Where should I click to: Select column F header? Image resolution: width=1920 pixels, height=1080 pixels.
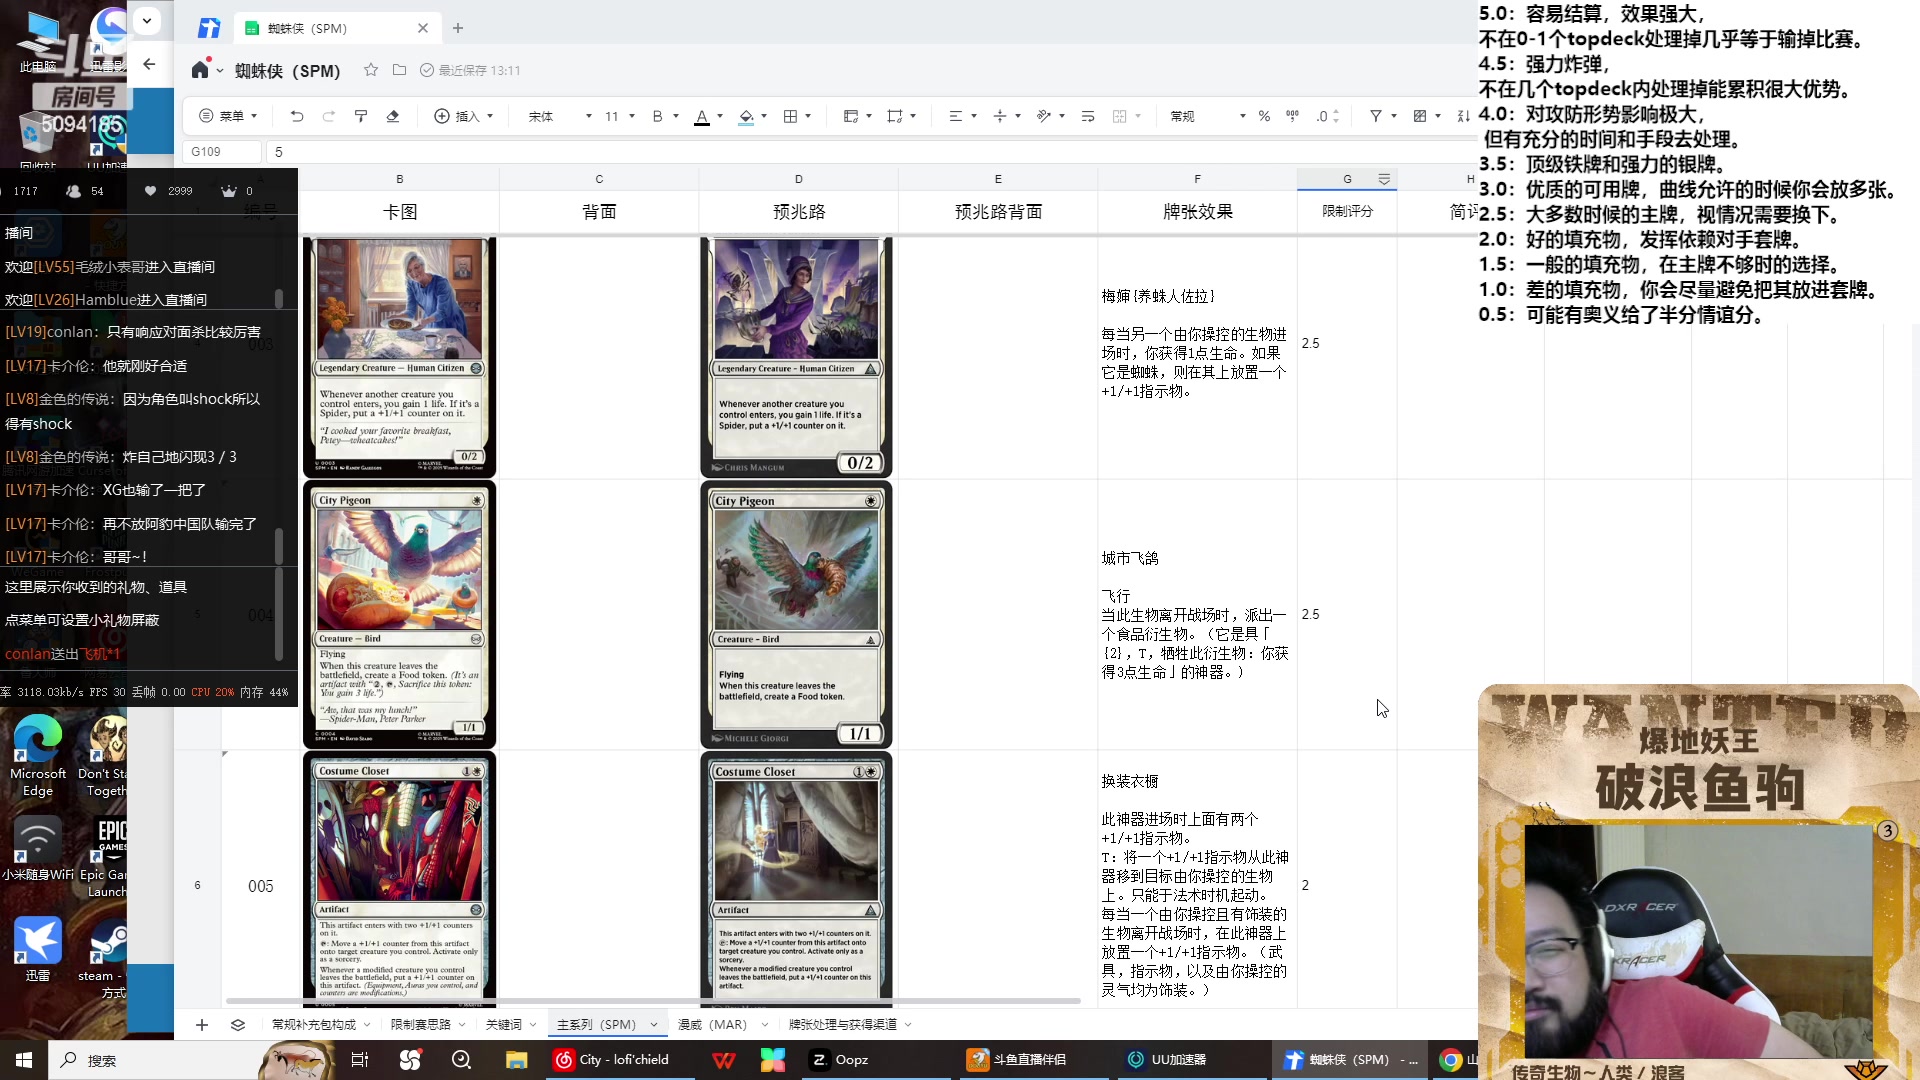1197,179
